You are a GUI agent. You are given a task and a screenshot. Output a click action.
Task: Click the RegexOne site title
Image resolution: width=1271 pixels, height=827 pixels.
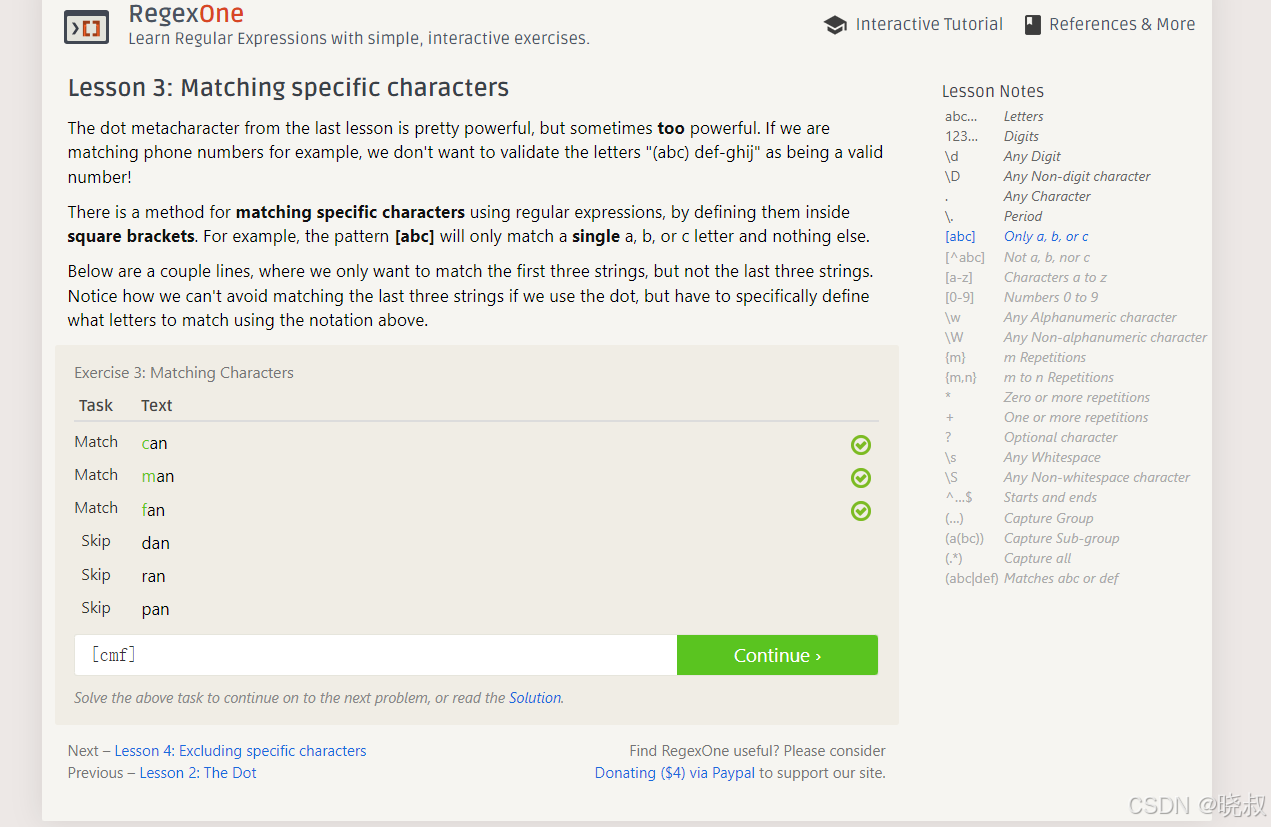click(x=186, y=14)
